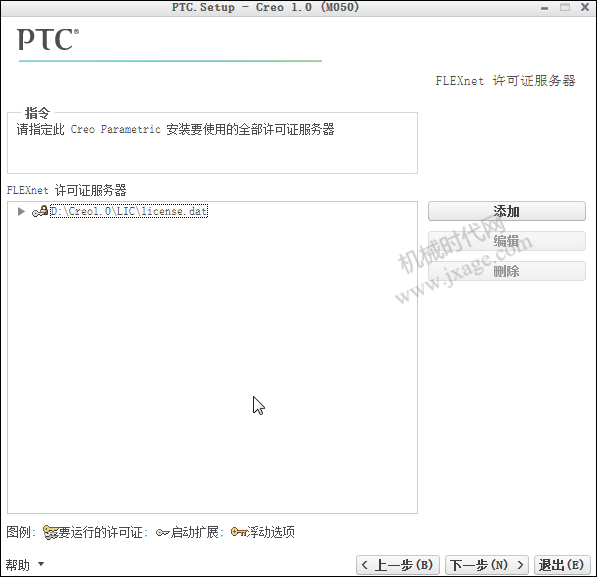
Task: Click the PTC logo
Action: (x=48, y=40)
